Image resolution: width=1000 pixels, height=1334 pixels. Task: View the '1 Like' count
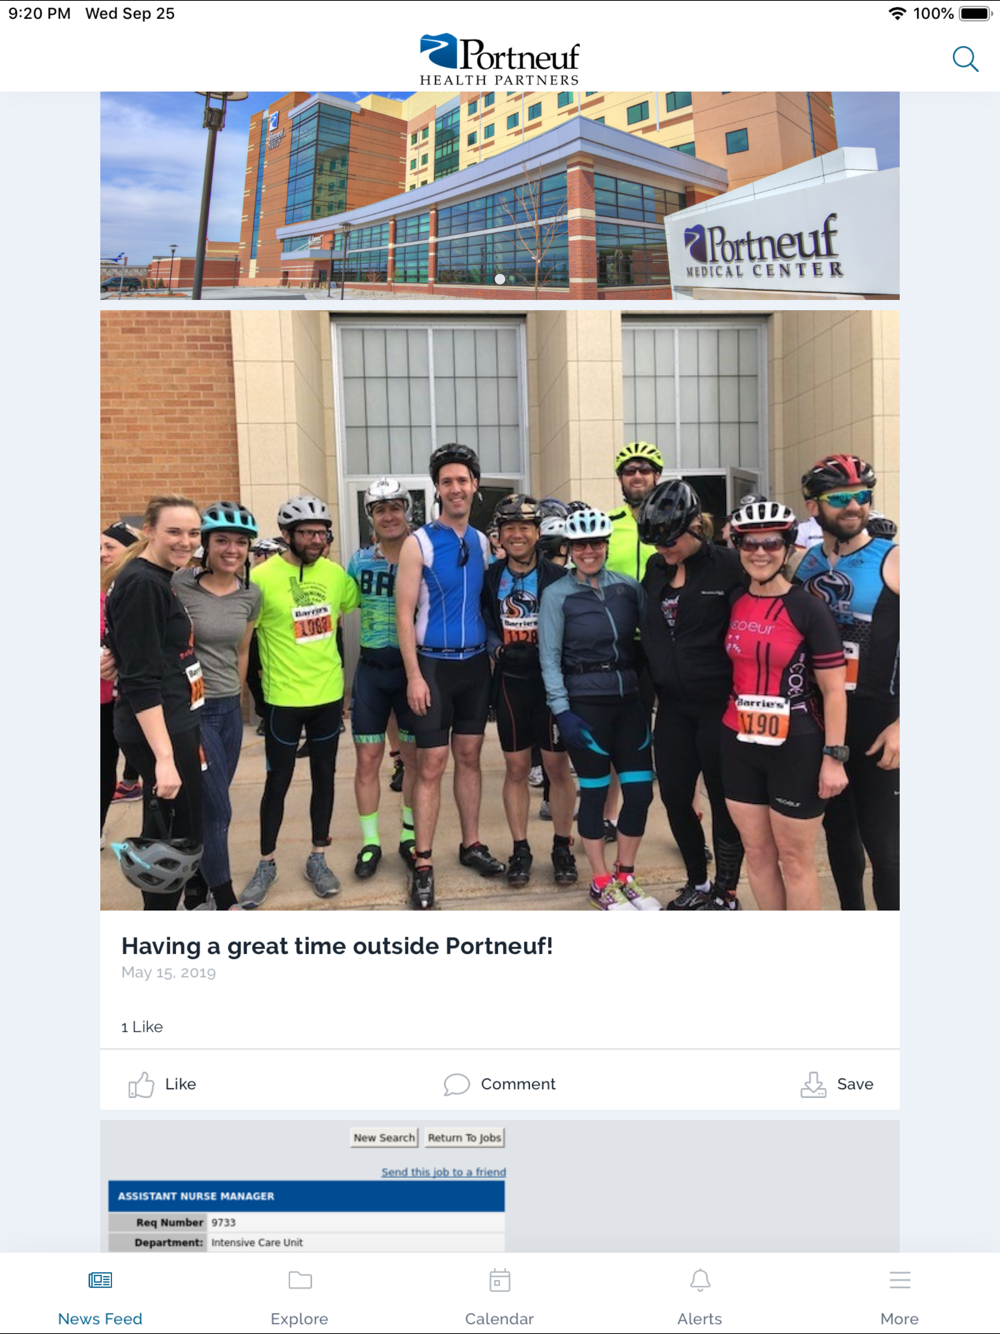[142, 1027]
